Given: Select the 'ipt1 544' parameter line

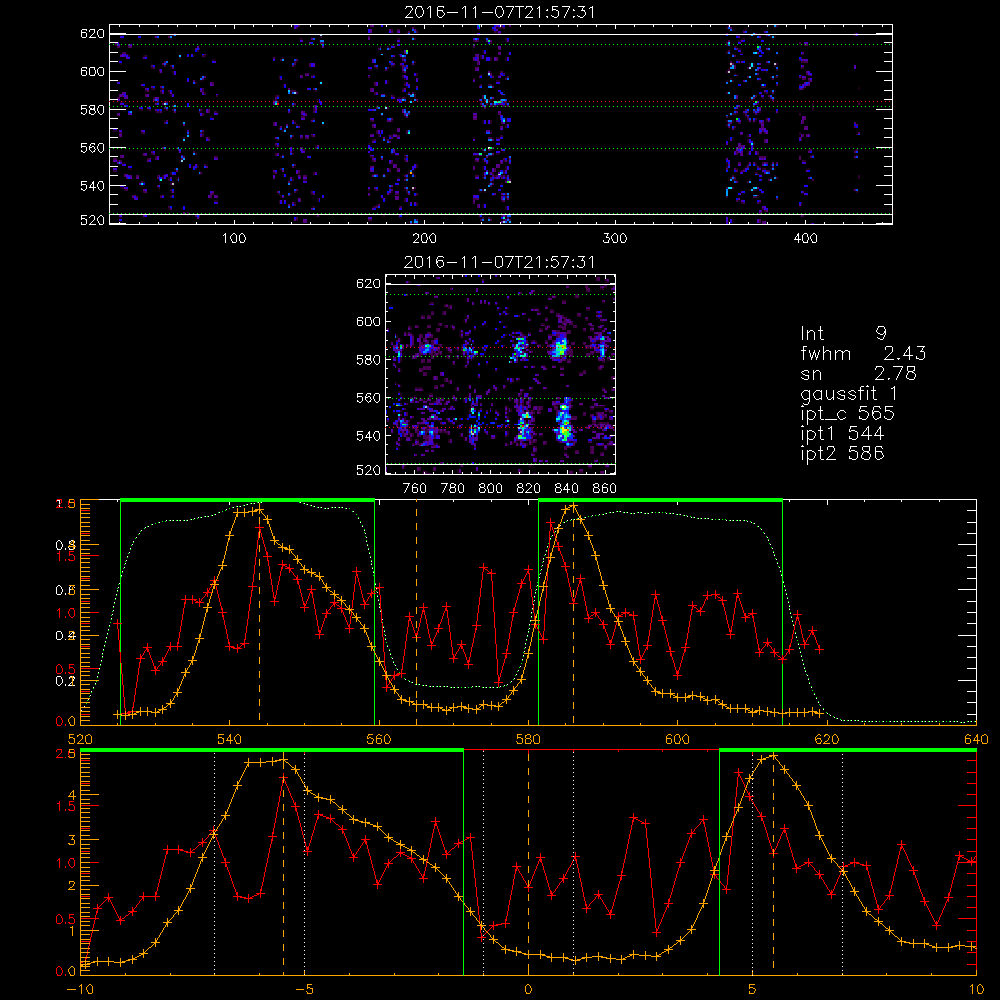Looking at the screenshot, I should pos(842,434).
